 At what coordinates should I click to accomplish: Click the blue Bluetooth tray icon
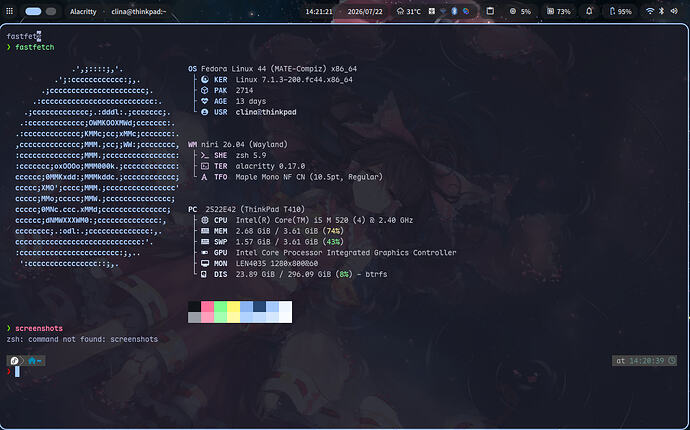pos(455,11)
